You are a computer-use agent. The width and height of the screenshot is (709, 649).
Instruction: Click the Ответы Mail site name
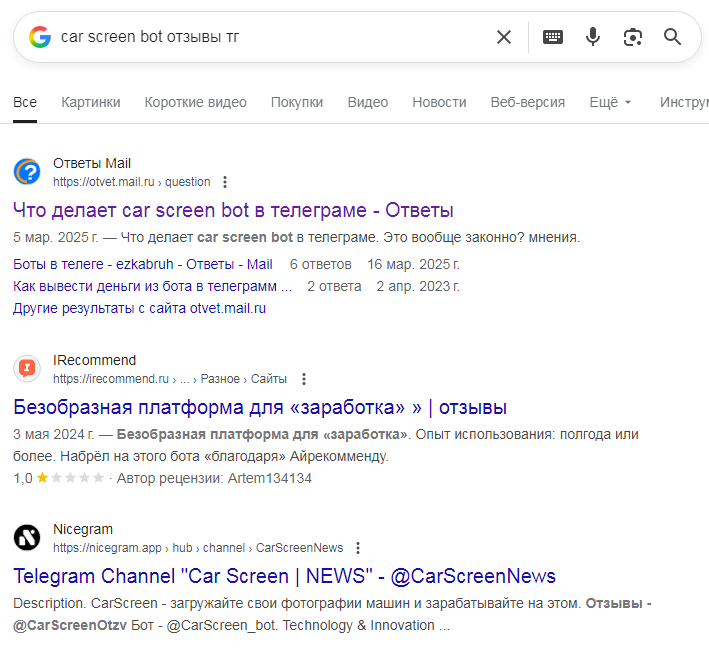pyautogui.click(x=92, y=163)
